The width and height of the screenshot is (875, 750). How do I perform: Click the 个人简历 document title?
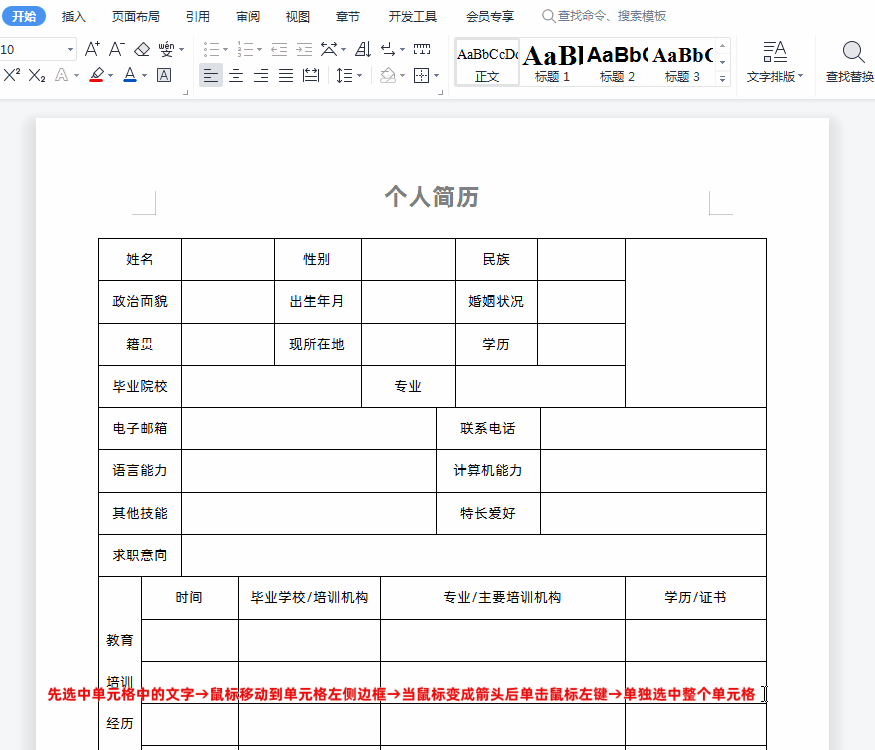[431, 196]
